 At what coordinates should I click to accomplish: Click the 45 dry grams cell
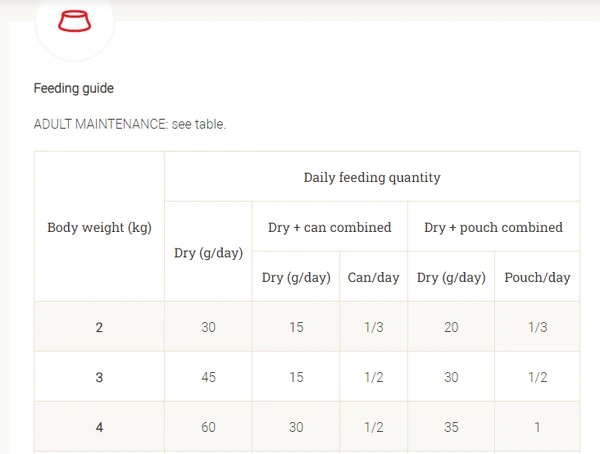click(208, 377)
